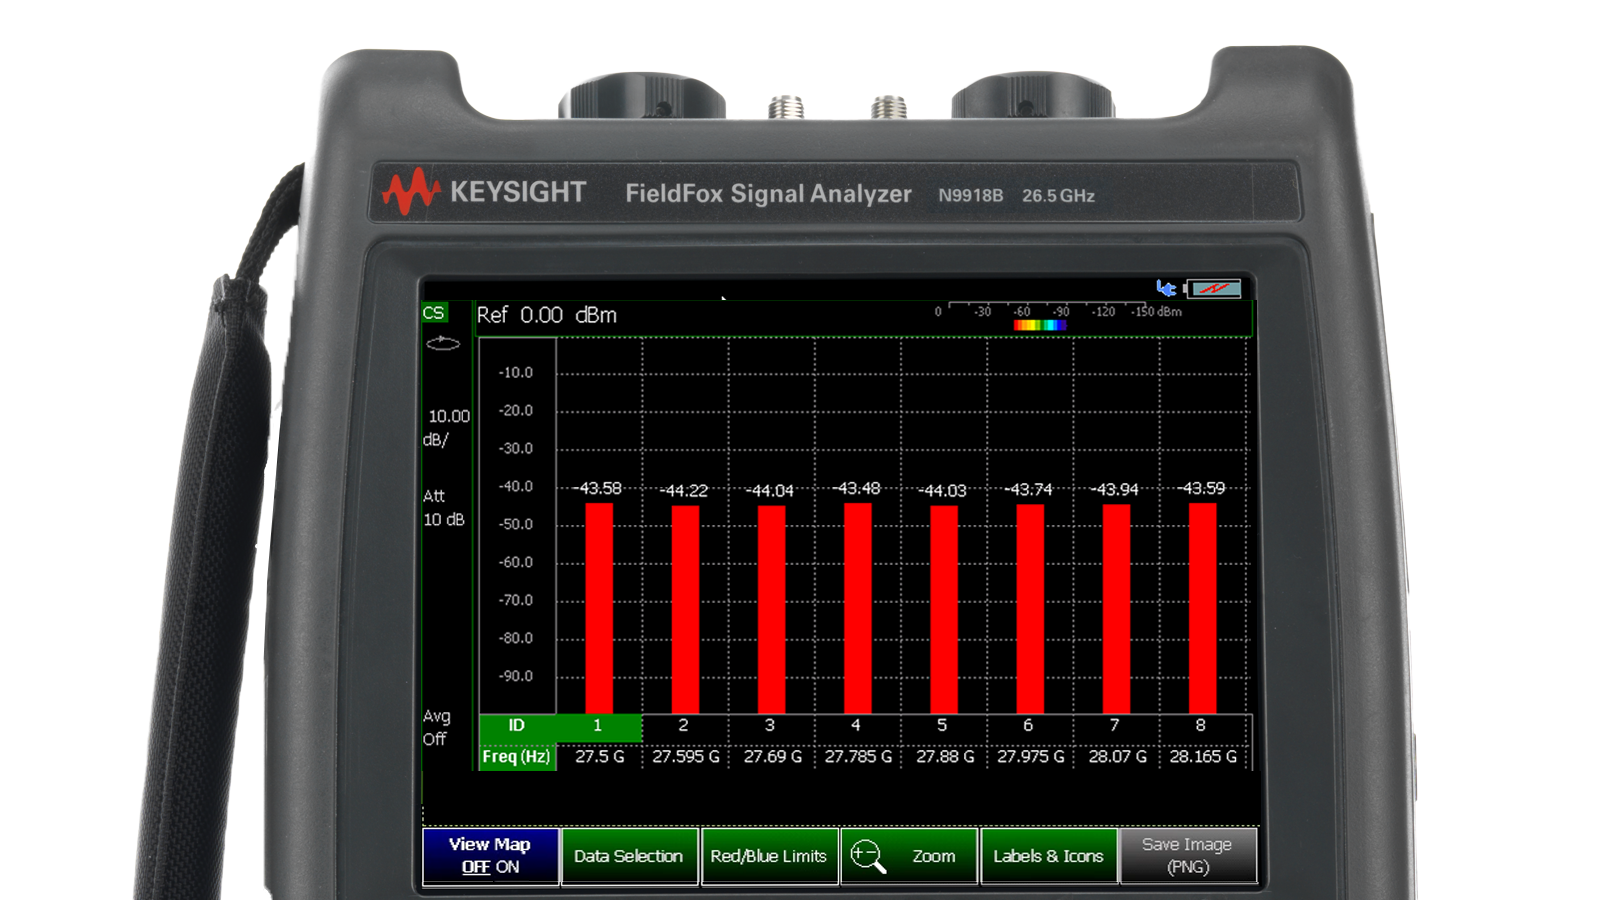Select ID 6 cell
The height and width of the screenshot is (900, 1600).
1028,726
